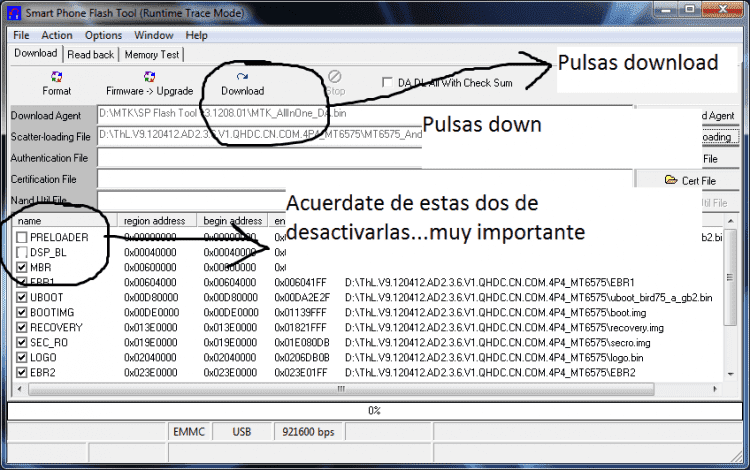Click the Smart Phone Flash Tool title icon
Screen dimensions: 750x470
13,13
